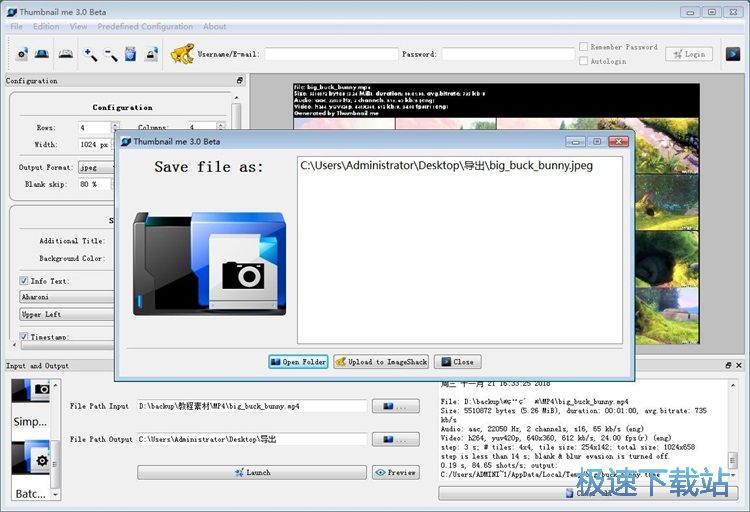Click Upload to ImageShack button

381,362
